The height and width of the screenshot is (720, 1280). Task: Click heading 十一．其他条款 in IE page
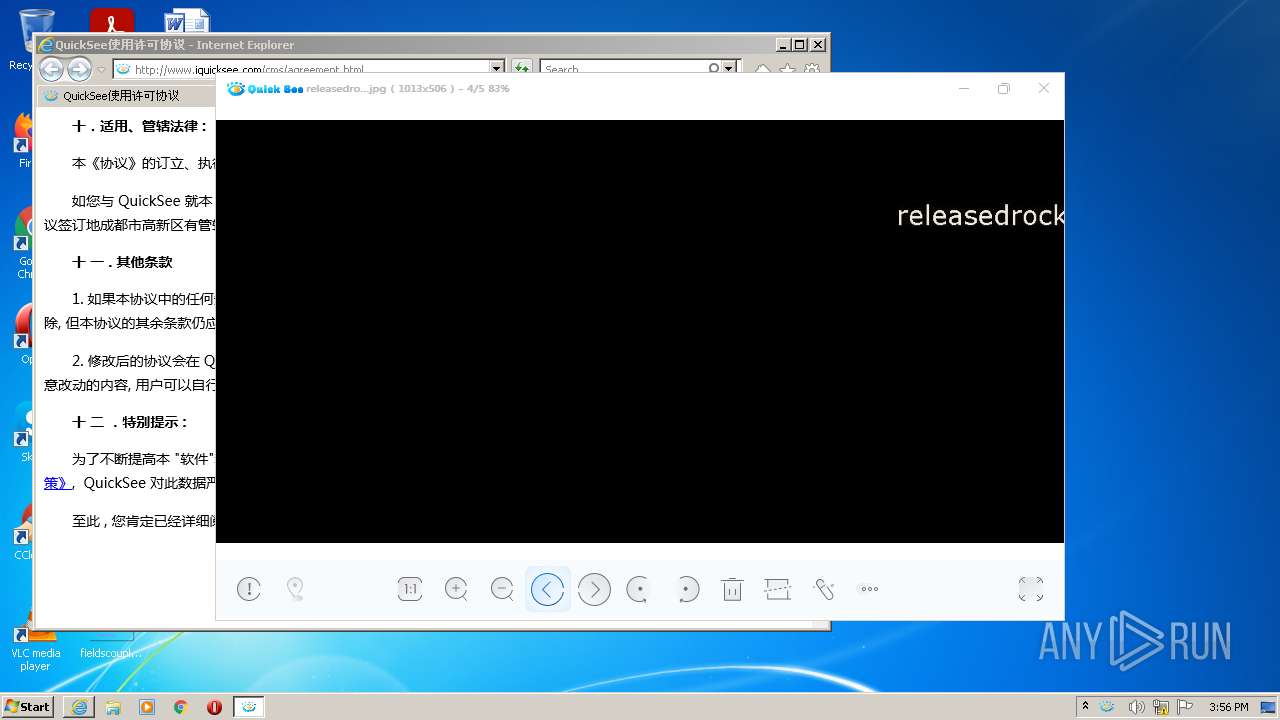[x=122, y=262]
